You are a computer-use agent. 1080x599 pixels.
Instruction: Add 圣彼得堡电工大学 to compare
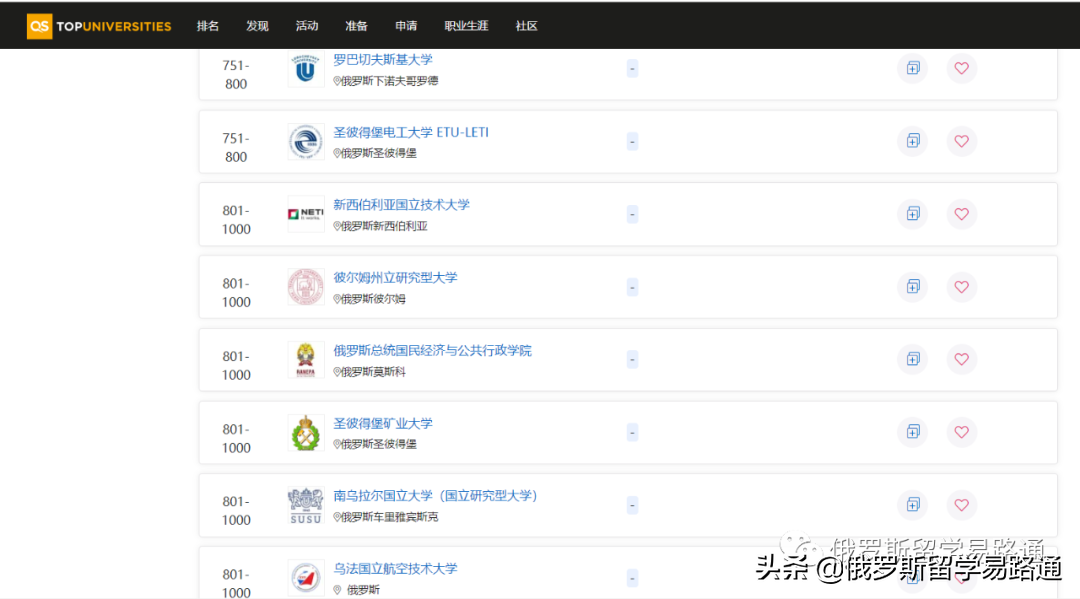(913, 141)
